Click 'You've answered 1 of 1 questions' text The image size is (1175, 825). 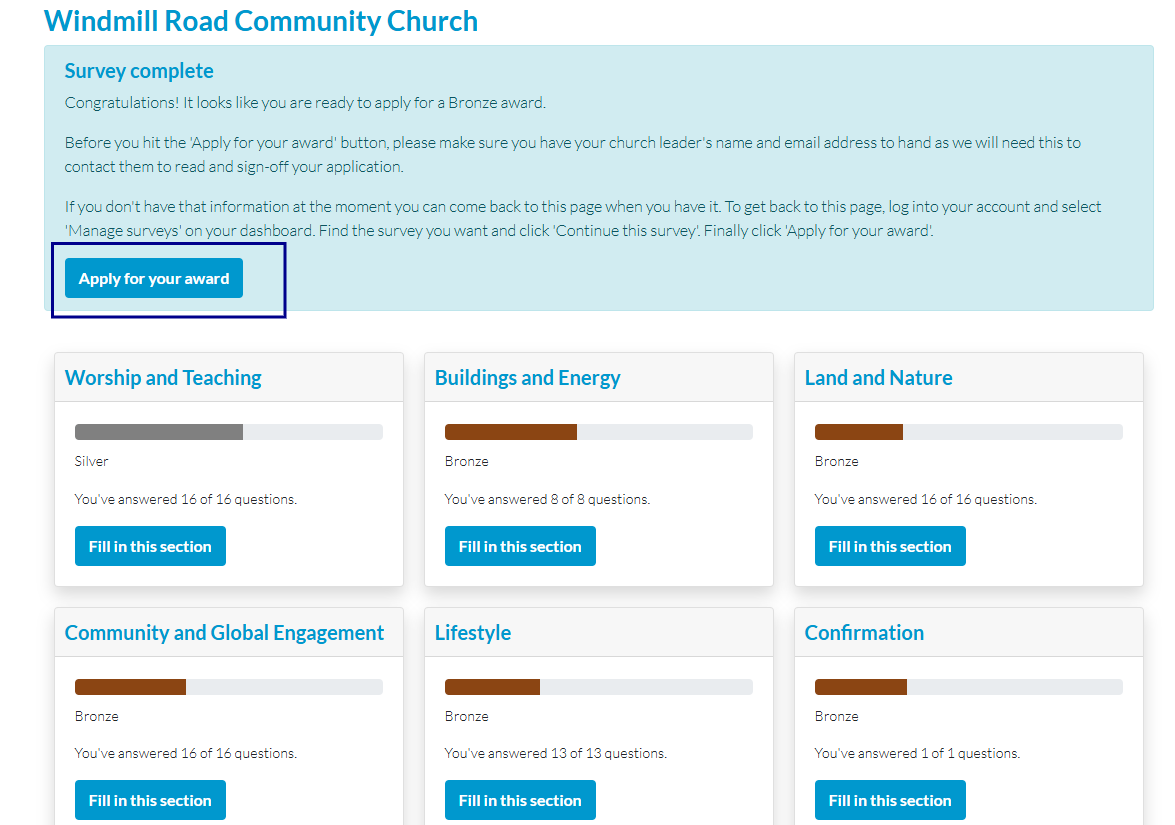point(917,753)
